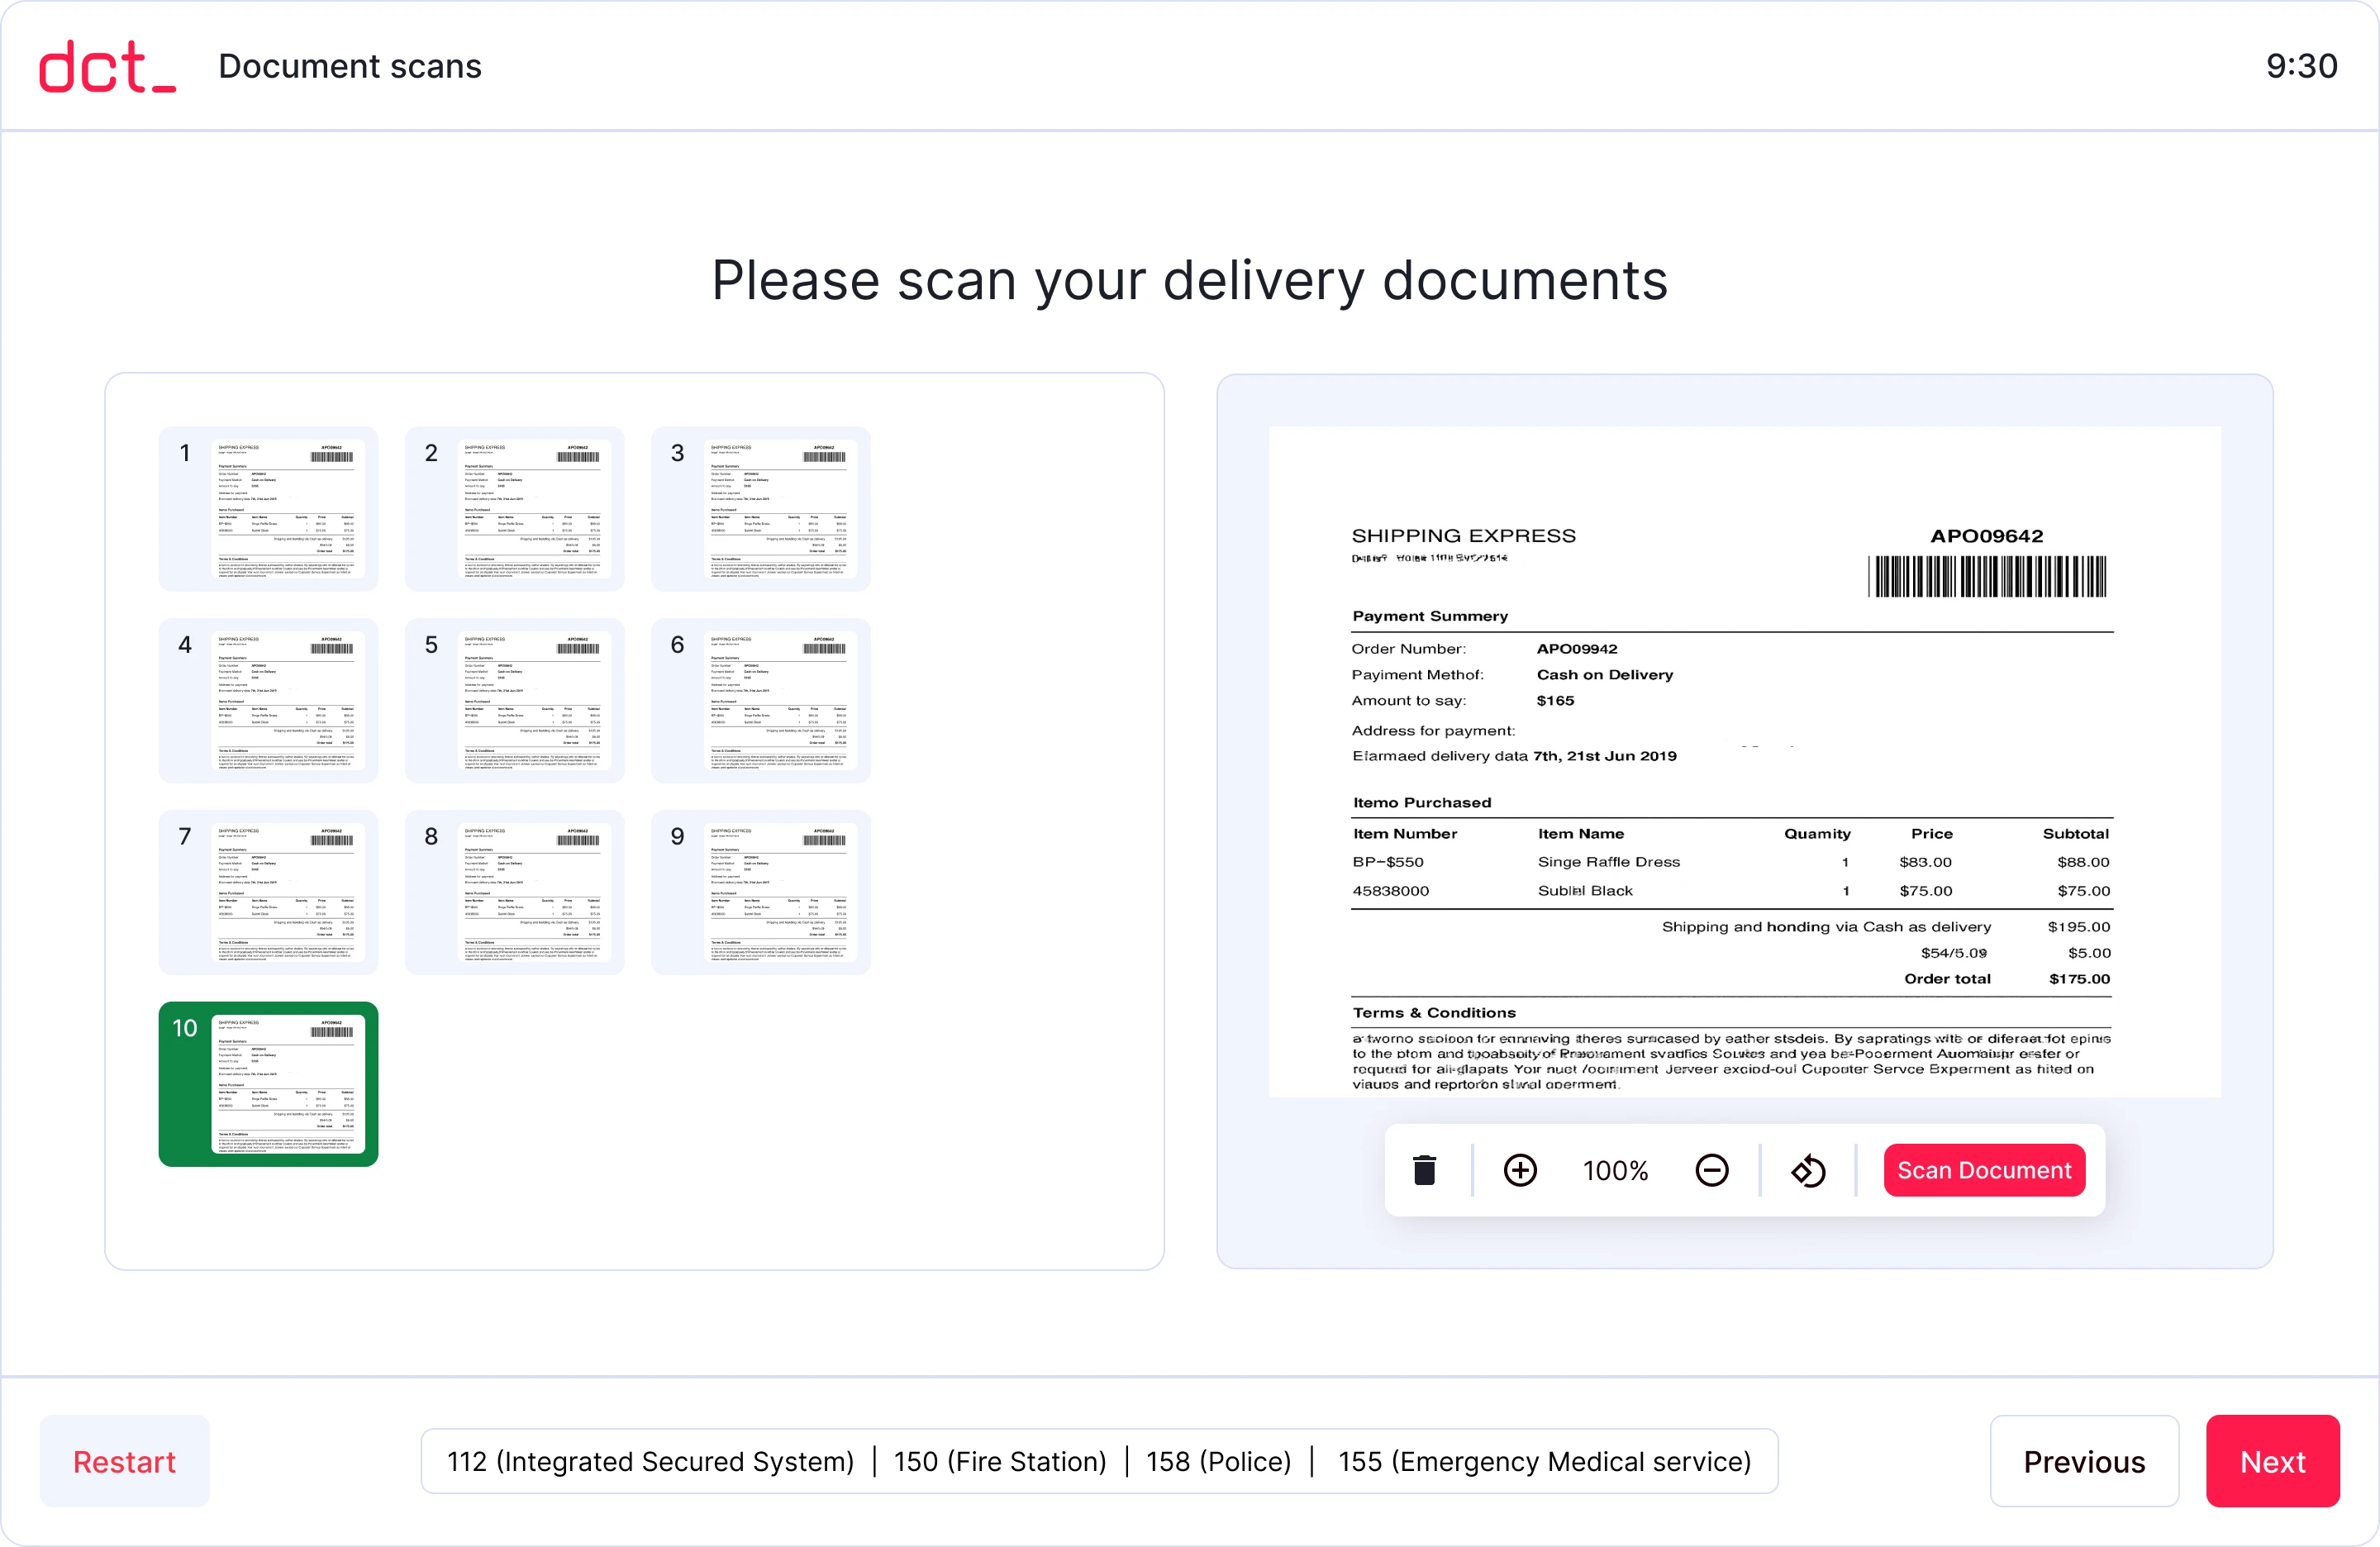The height and width of the screenshot is (1547, 2380).
Task: Select scan thumbnail number 3
Action: [760, 509]
